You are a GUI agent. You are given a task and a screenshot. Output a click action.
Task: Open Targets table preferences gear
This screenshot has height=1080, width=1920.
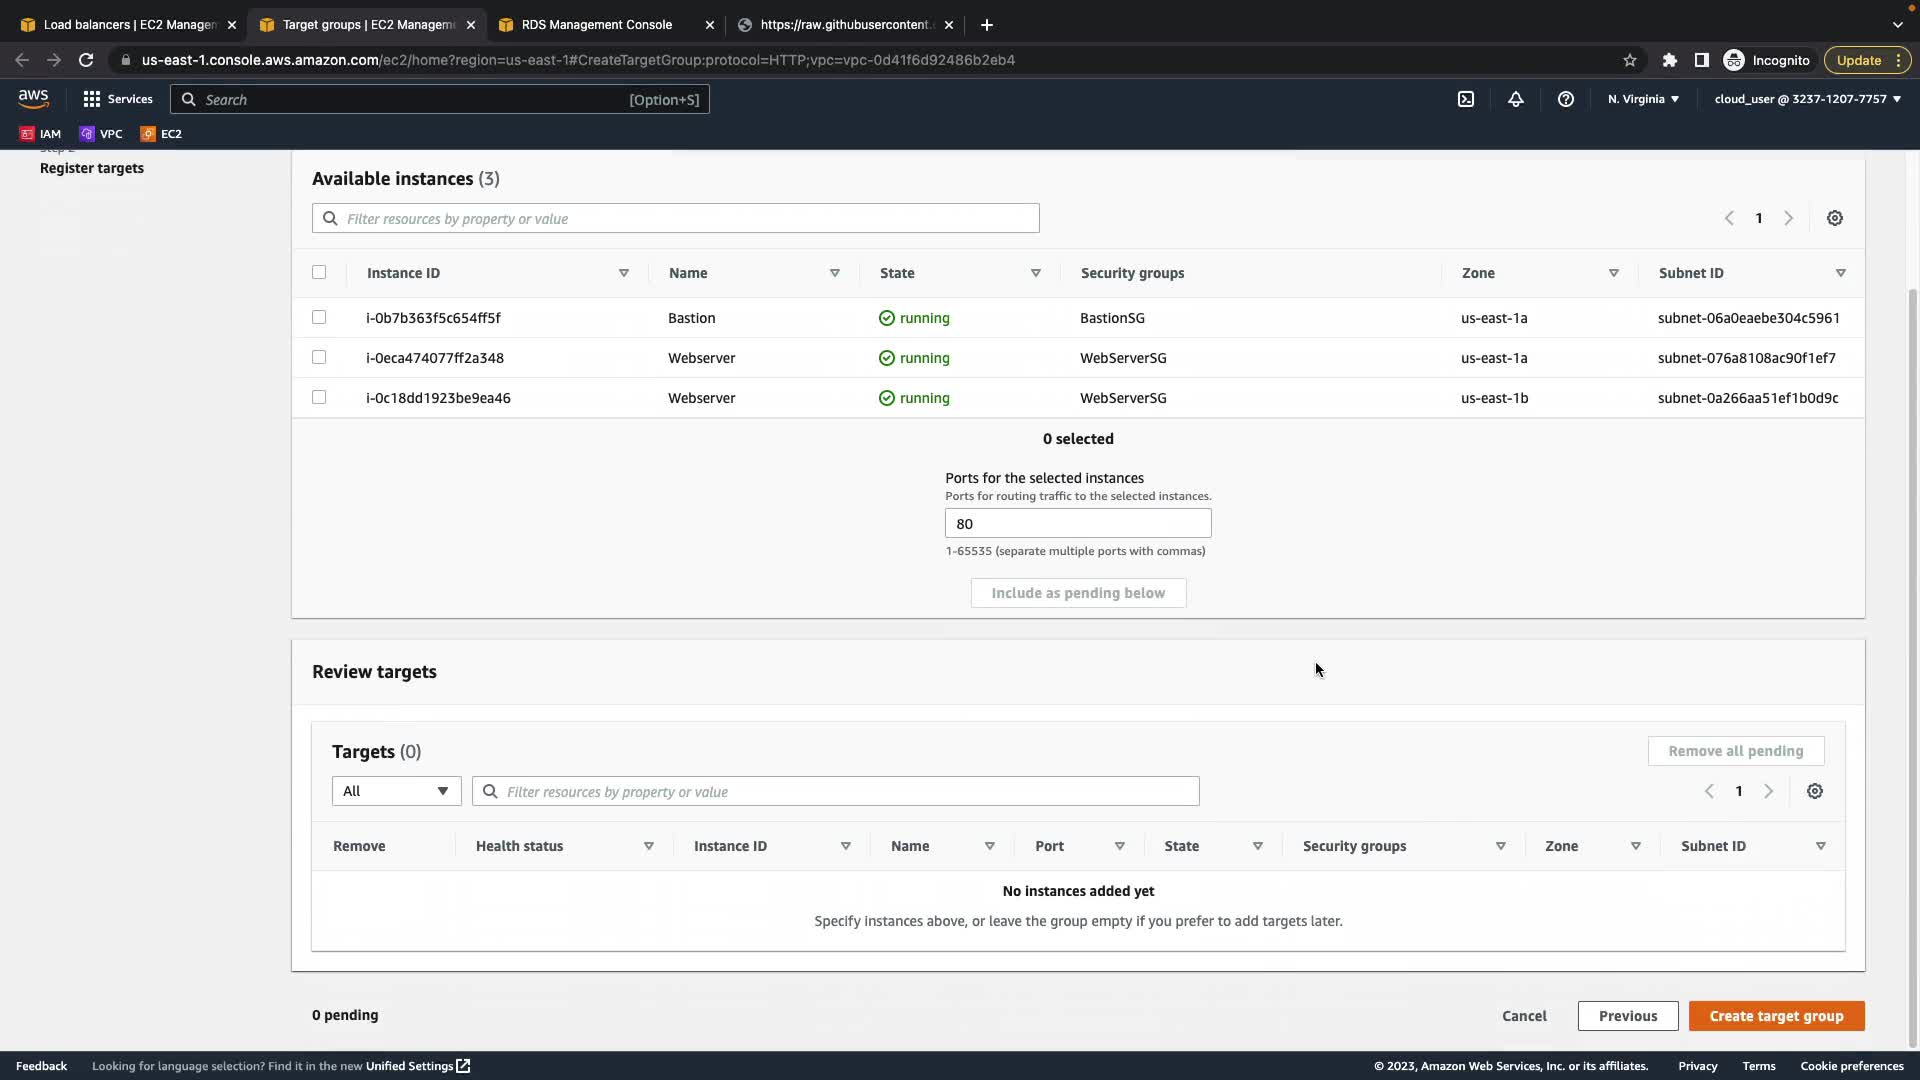click(1815, 791)
